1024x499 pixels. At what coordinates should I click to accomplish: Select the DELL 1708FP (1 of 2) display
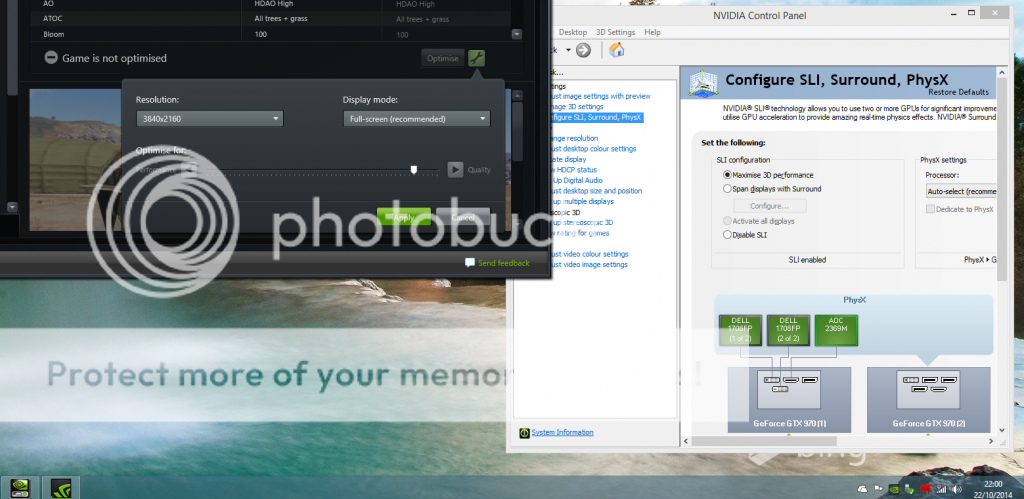(740, 330)
